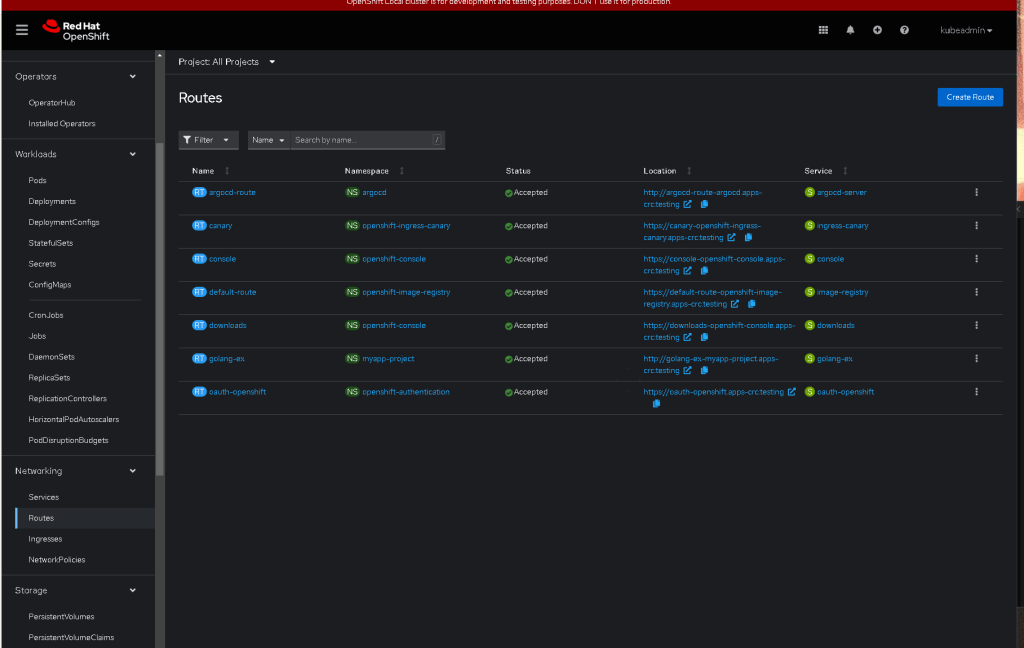Copy the oauth-openshift route location URL
The height and width of the screenshot is (648, 1024).
[x=656, y=404]
